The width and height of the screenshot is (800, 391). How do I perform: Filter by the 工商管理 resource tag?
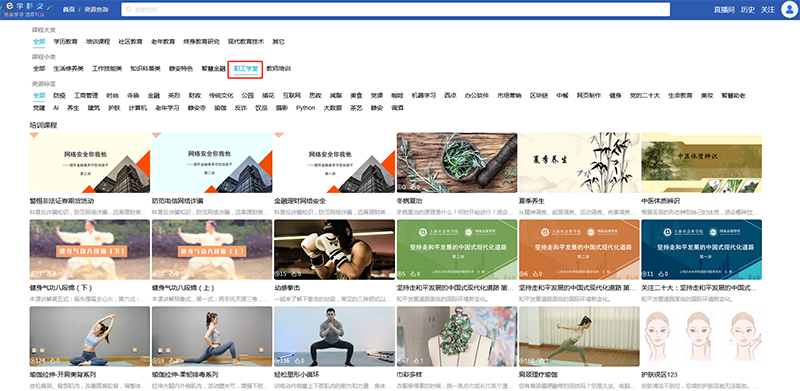pos(86,95)
